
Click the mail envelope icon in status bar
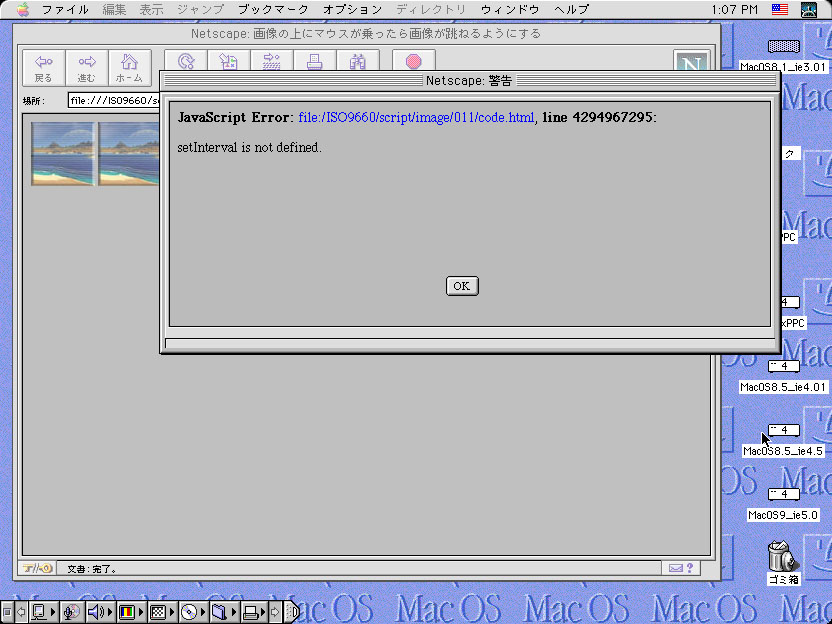click(675, 568)
